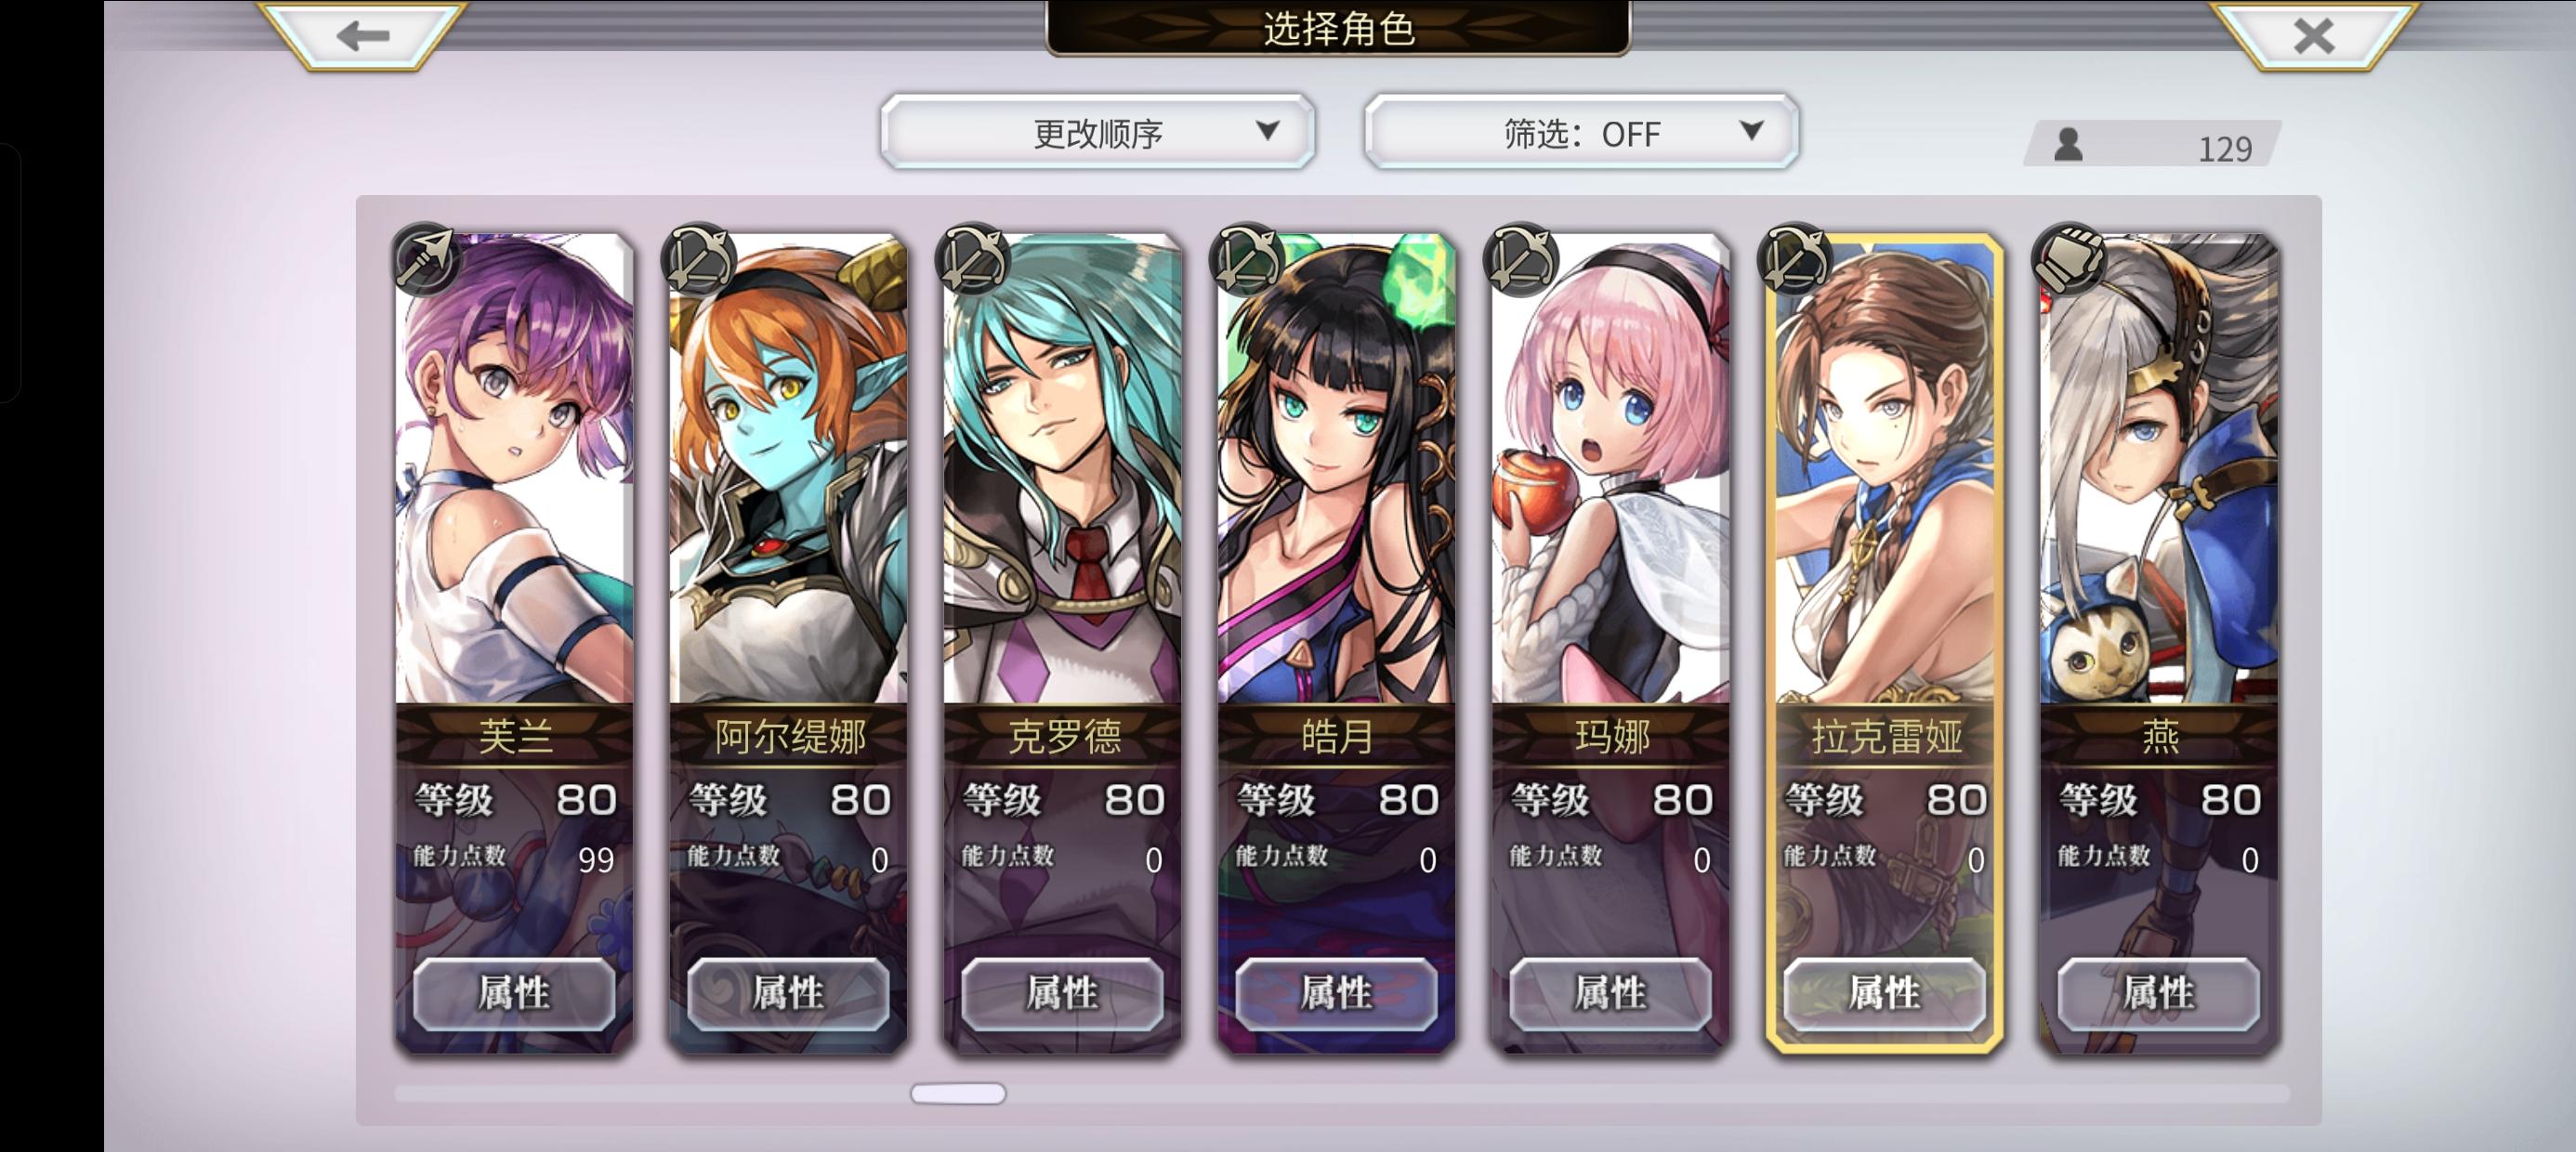Click the bow class icon on 玛娜's card

tap(1521, 259)
